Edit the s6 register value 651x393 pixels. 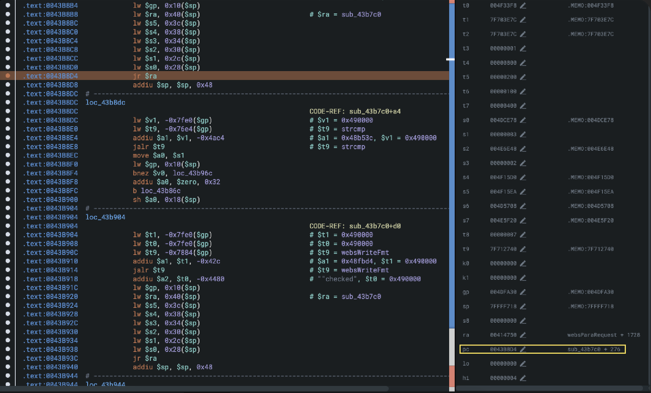(523, 206)
